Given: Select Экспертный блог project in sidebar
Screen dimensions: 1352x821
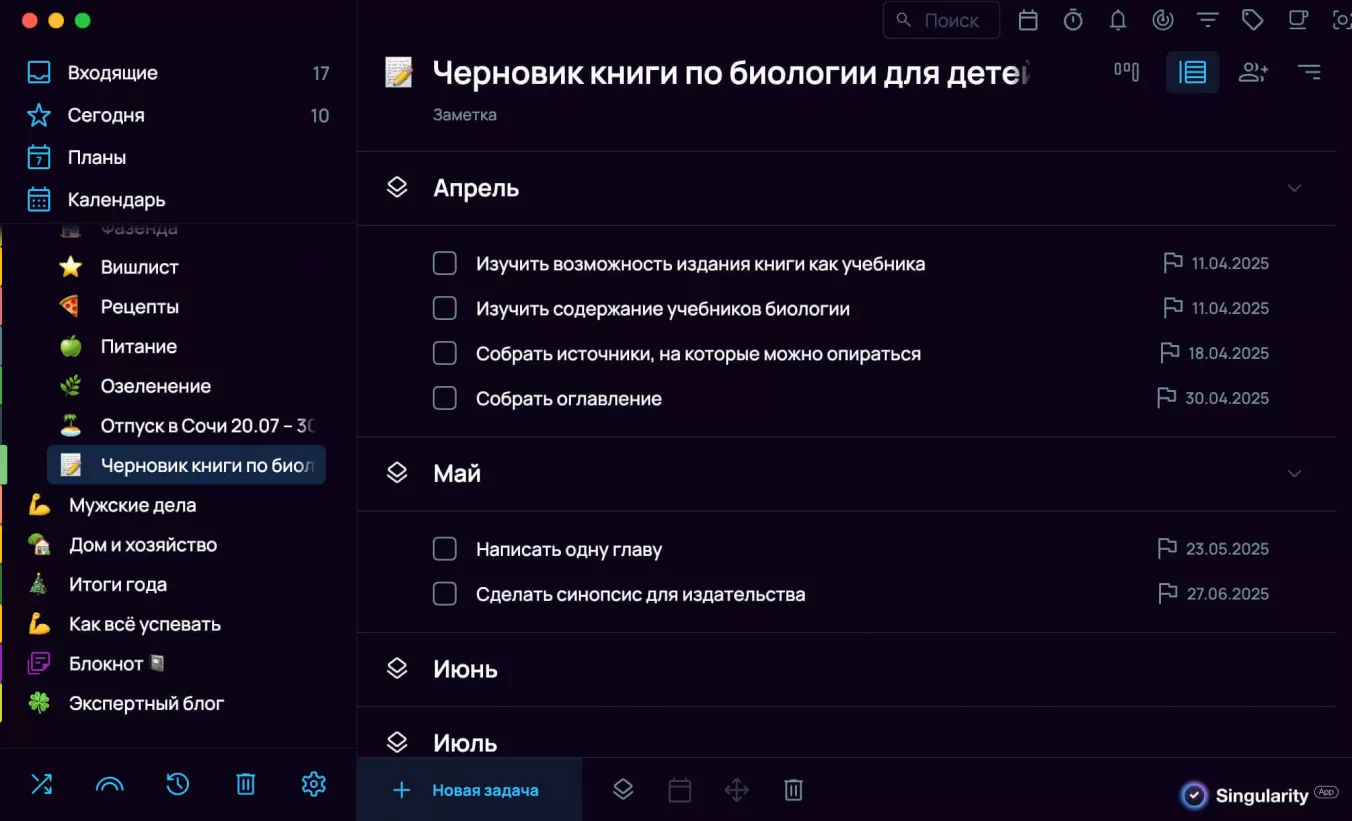Looking at the screenshot, I should [146, 703].
